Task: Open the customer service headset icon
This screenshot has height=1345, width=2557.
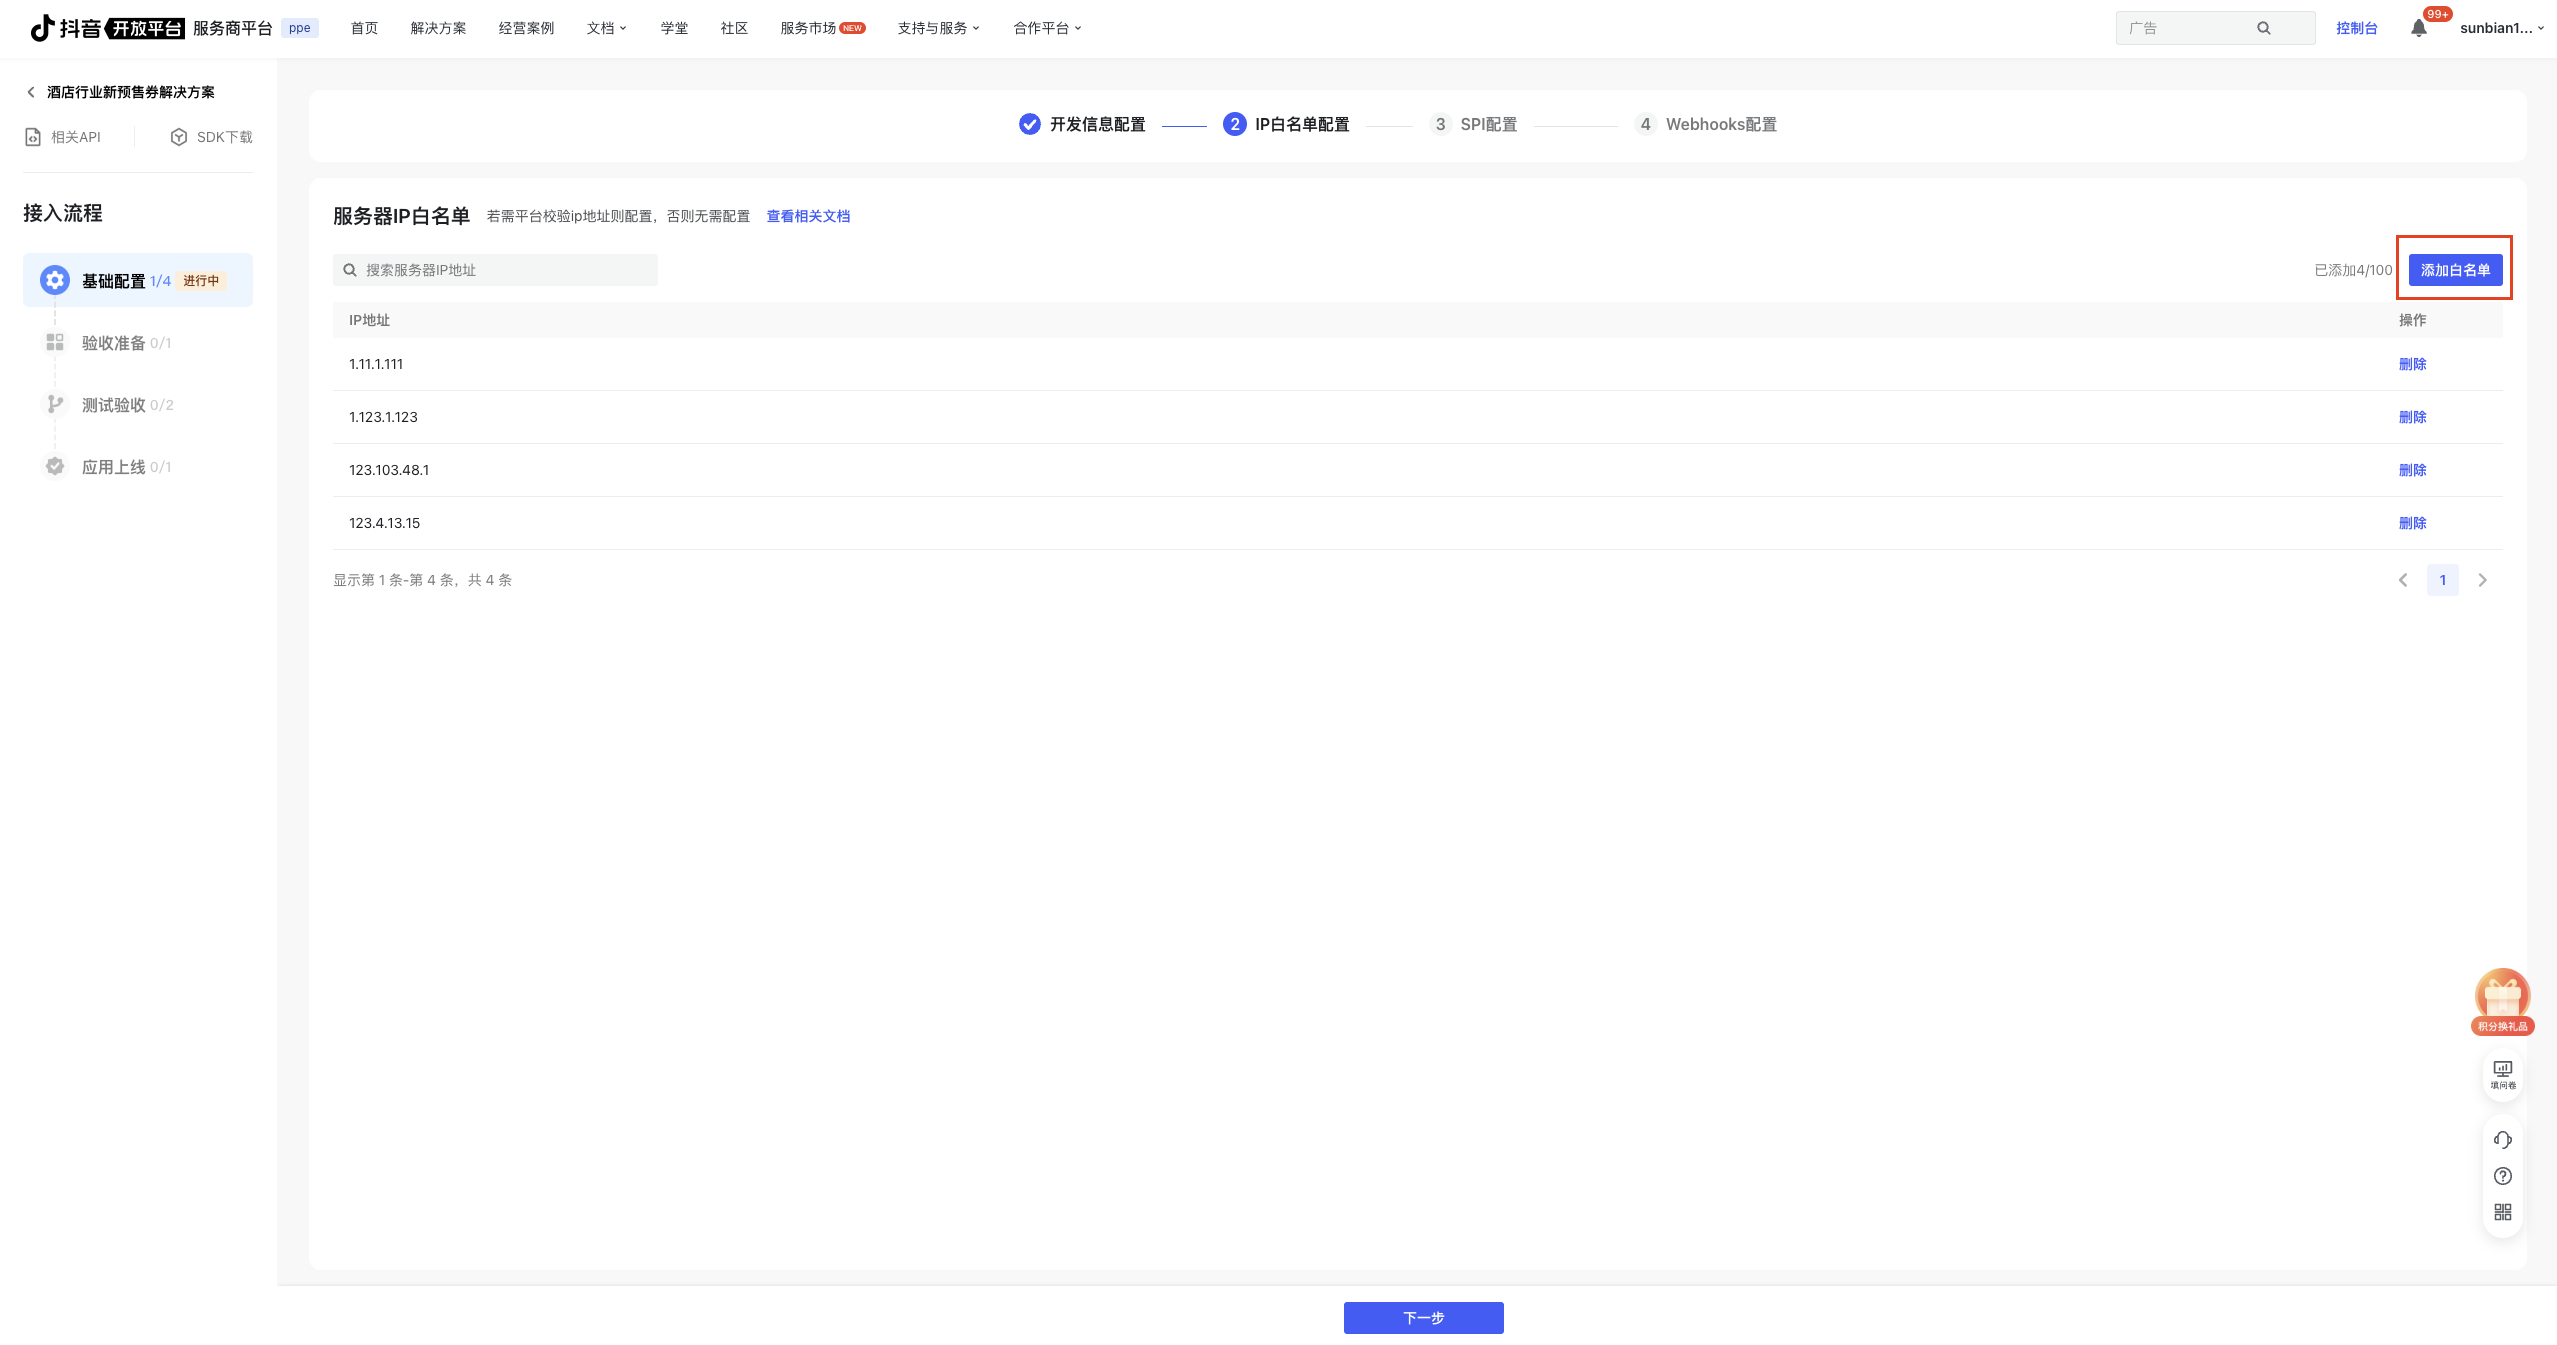Action: click(x=2503, y=1140)
